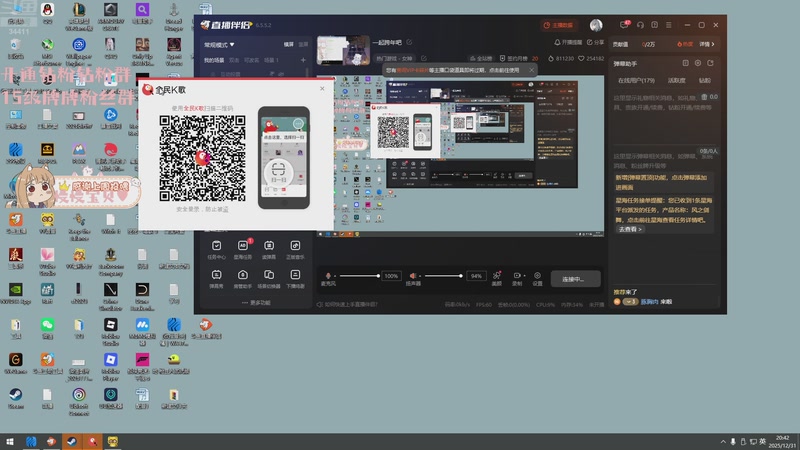
Task: Open the 设置 settings icon
Action: (537, 278)
